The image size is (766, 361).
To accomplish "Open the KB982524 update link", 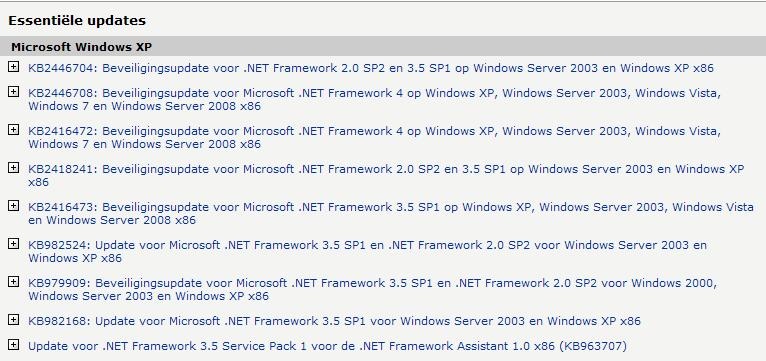I will (367, 251).
